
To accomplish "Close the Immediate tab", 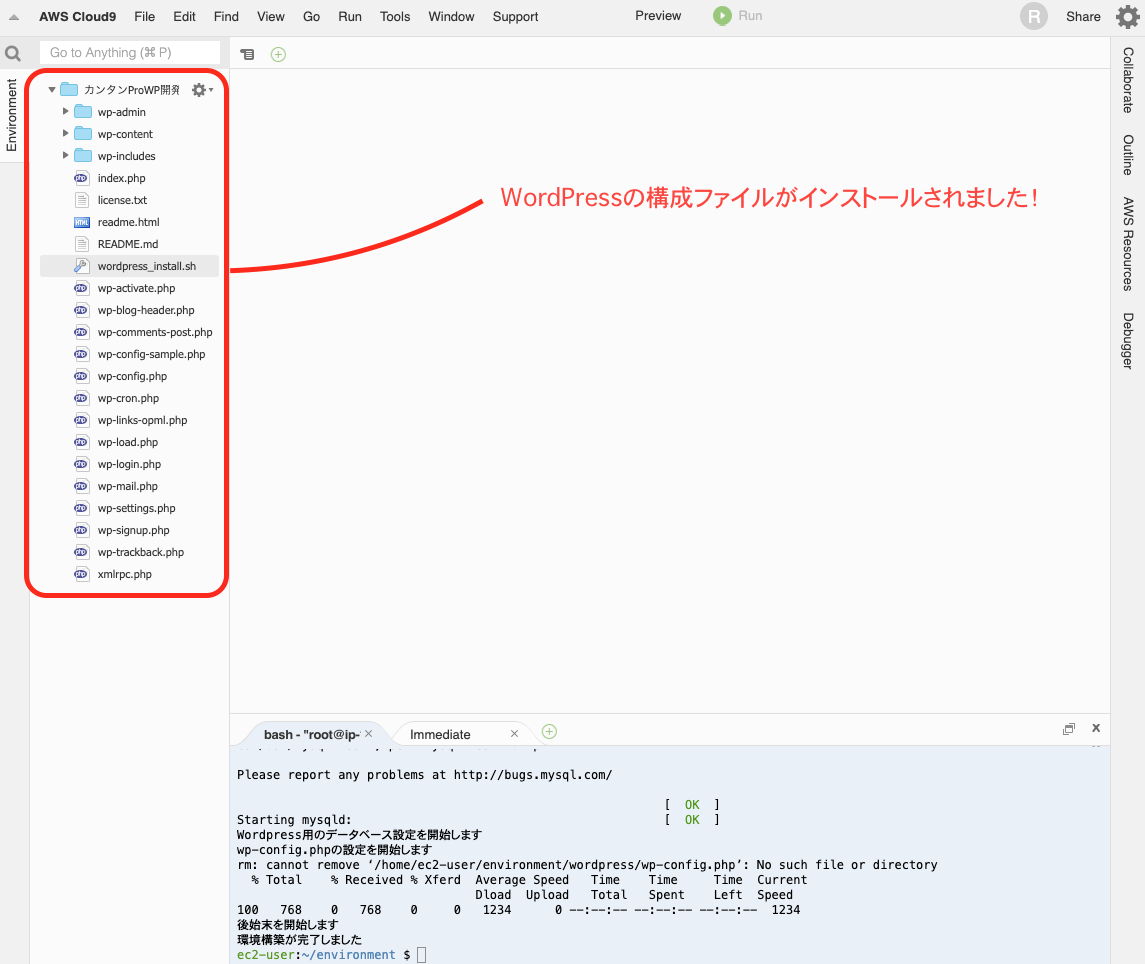I will click(514, 734).
